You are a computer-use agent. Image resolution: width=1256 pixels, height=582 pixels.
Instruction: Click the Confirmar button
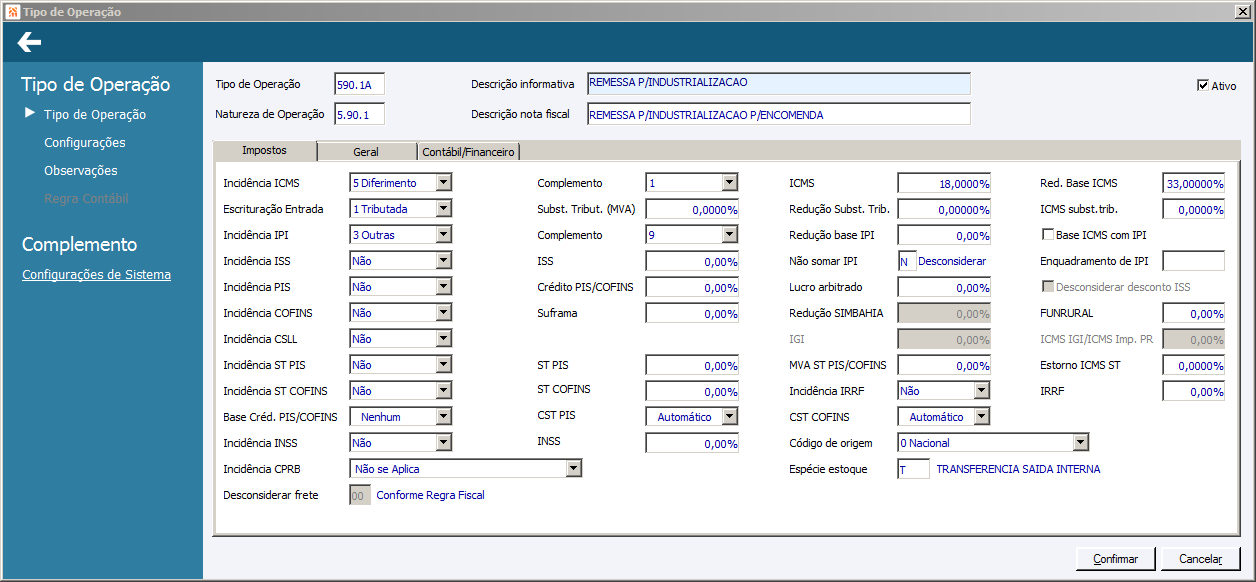(1115, 559)
